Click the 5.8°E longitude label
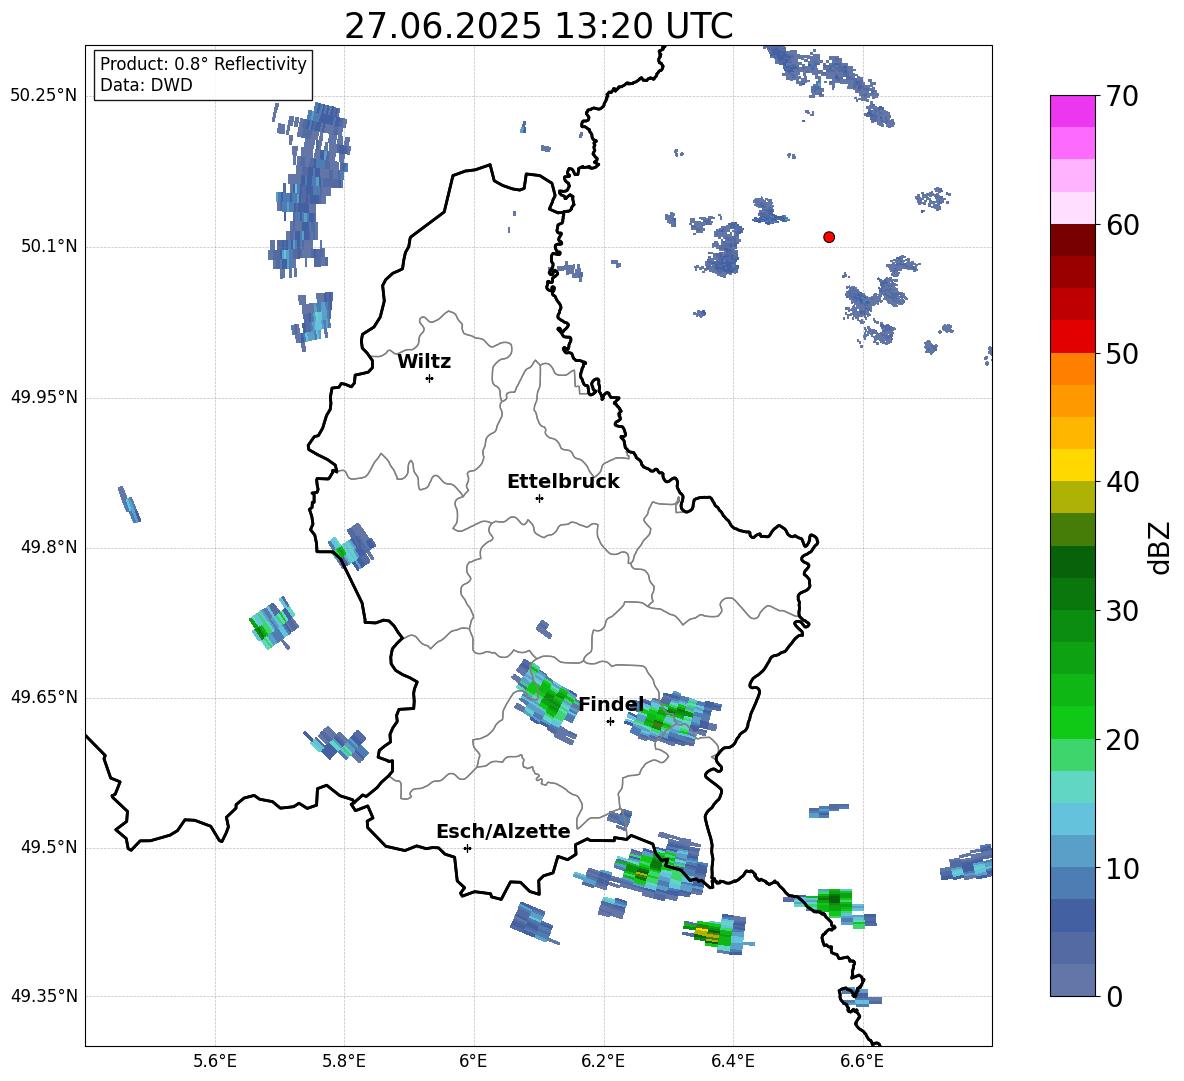This screenshot has height=1081, width=1184. tap(344, 1061)
